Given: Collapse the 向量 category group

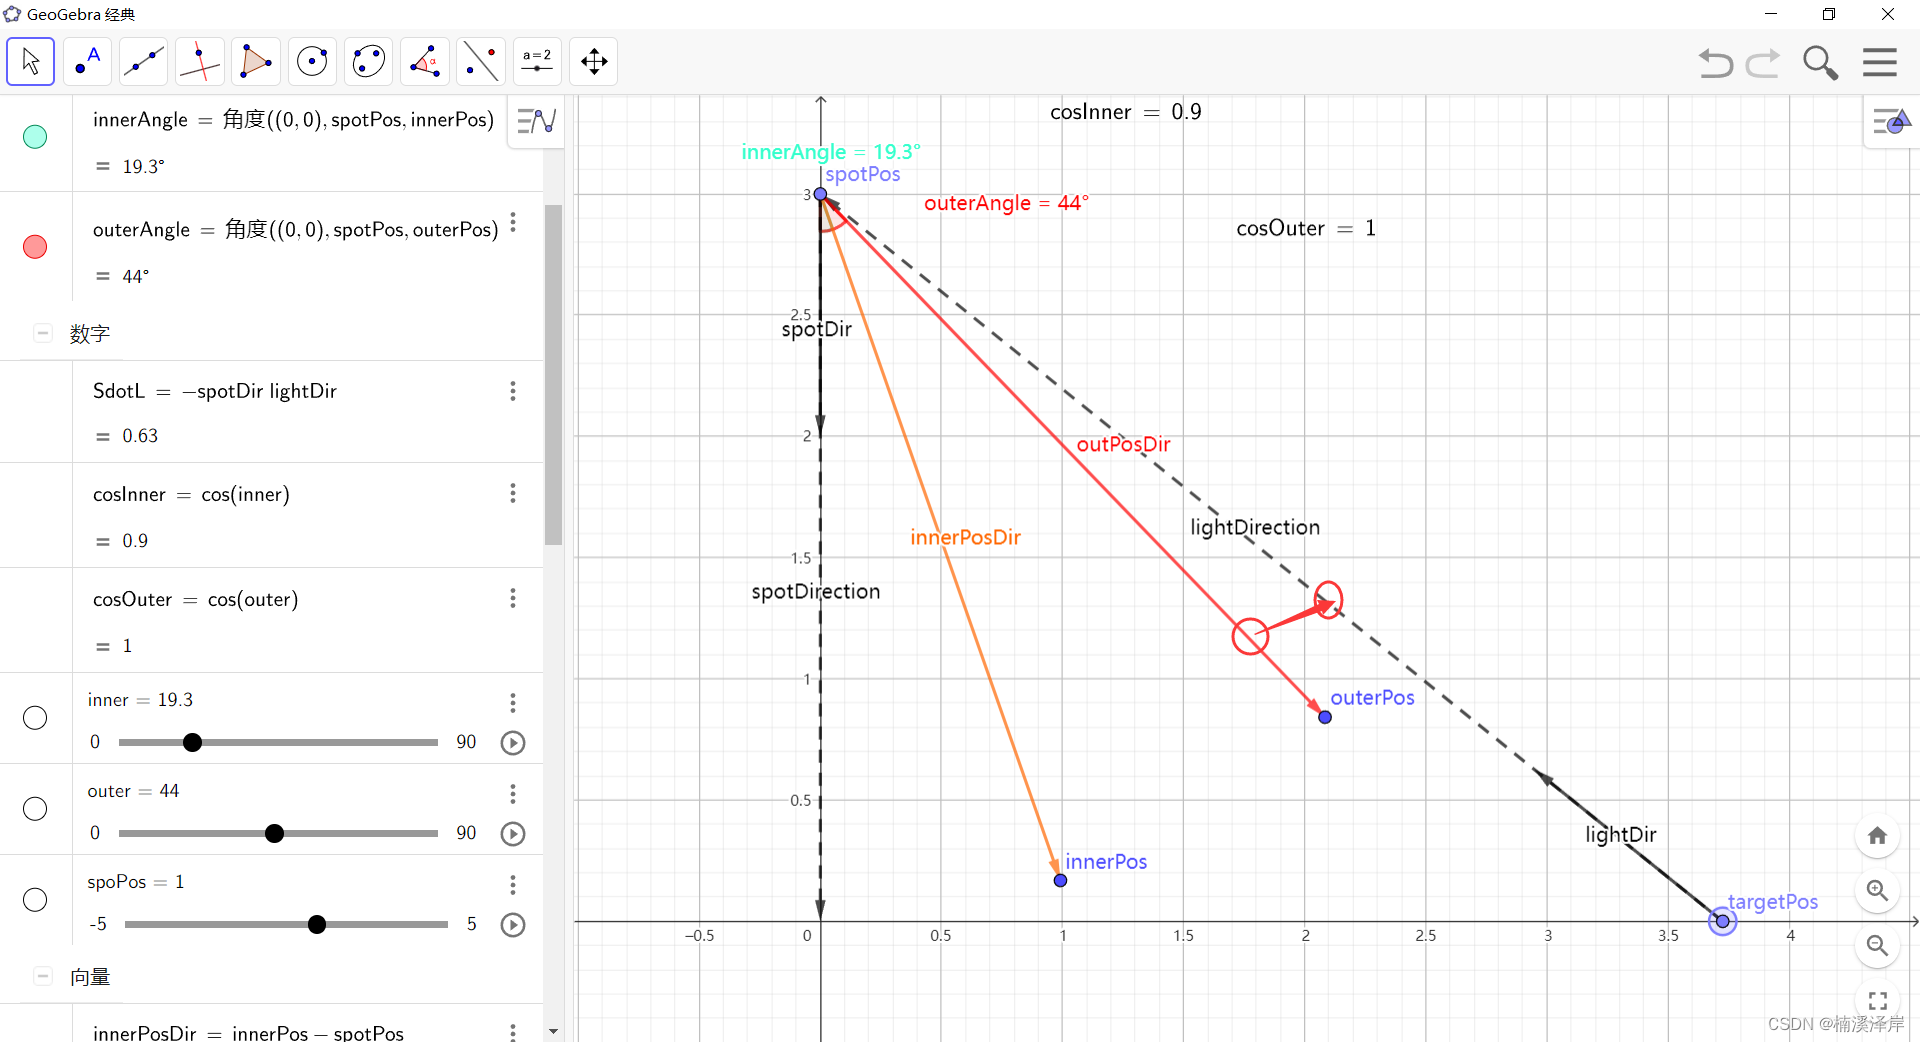Looking at the screenshot, I should (x=43, y=976).
